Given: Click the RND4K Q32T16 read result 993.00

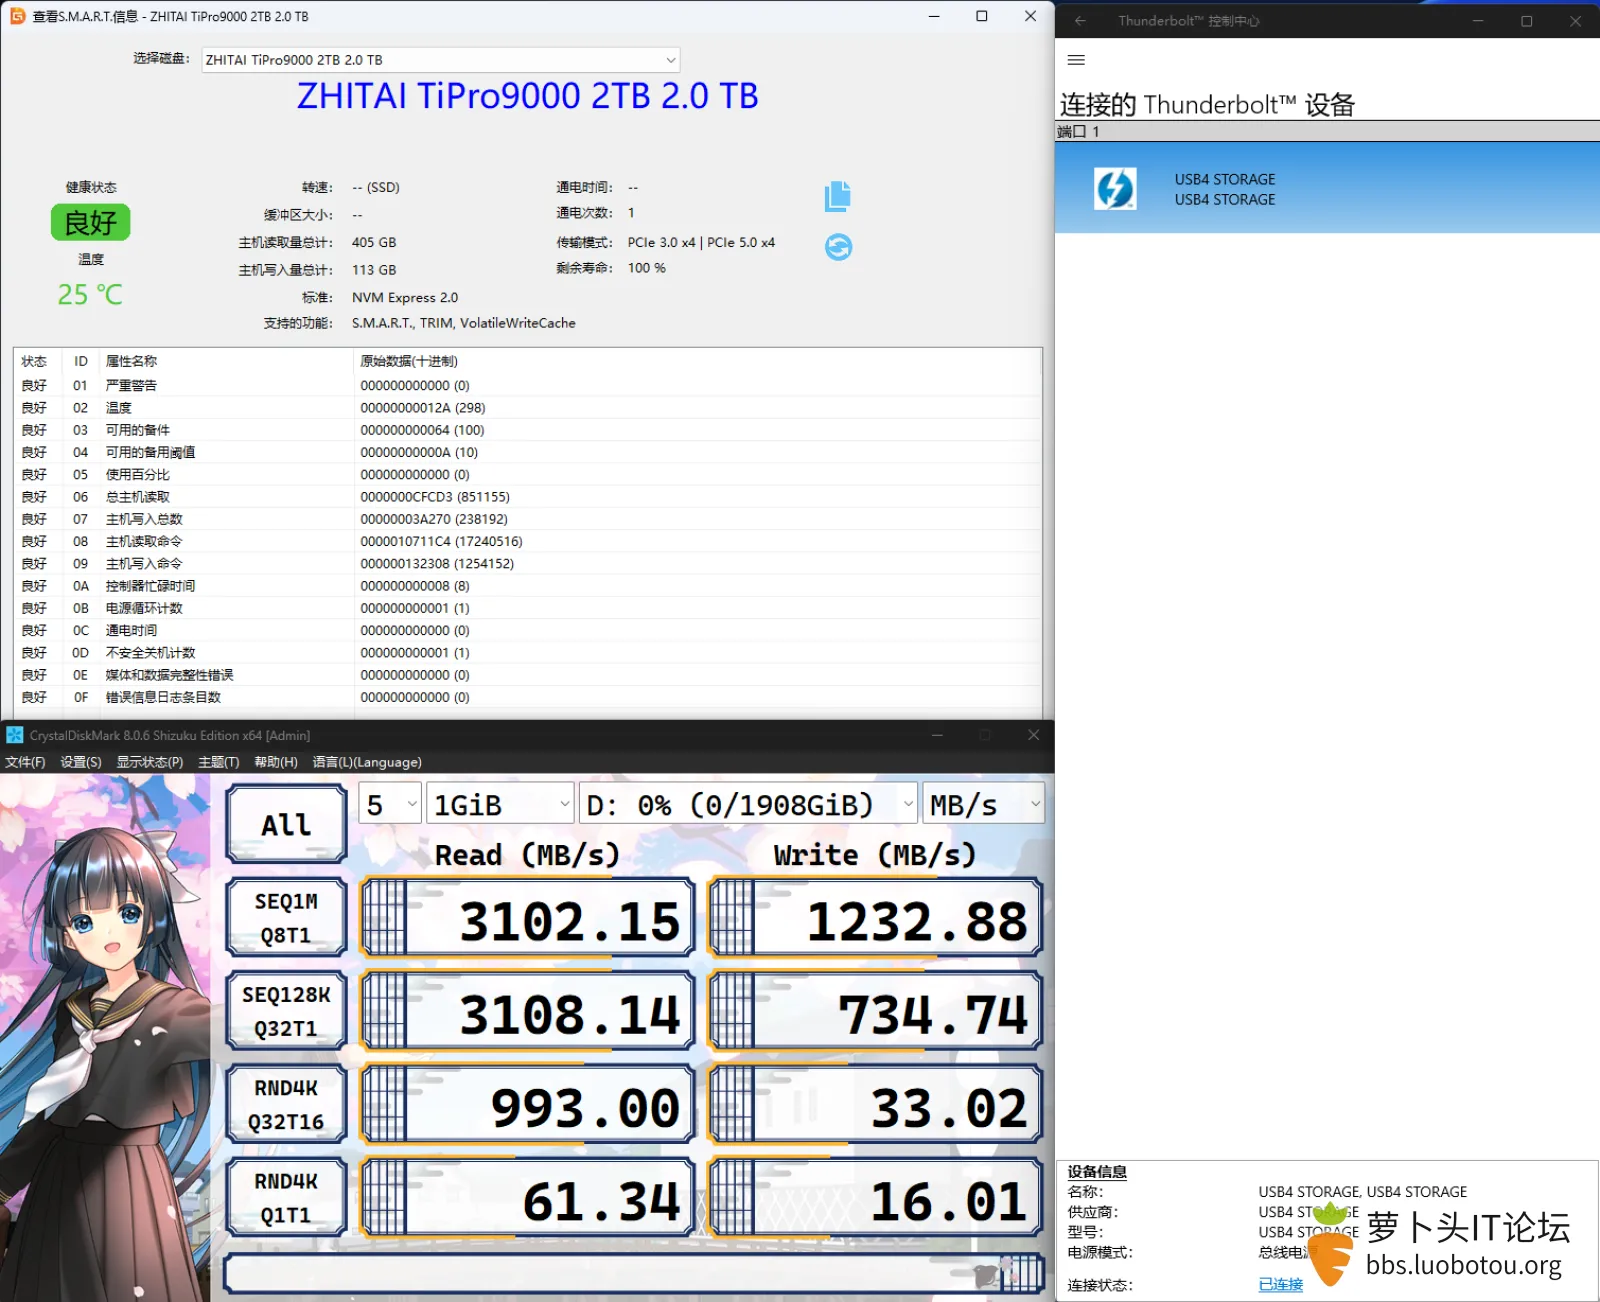Looking at the screenshot, I should point(528,1104).
